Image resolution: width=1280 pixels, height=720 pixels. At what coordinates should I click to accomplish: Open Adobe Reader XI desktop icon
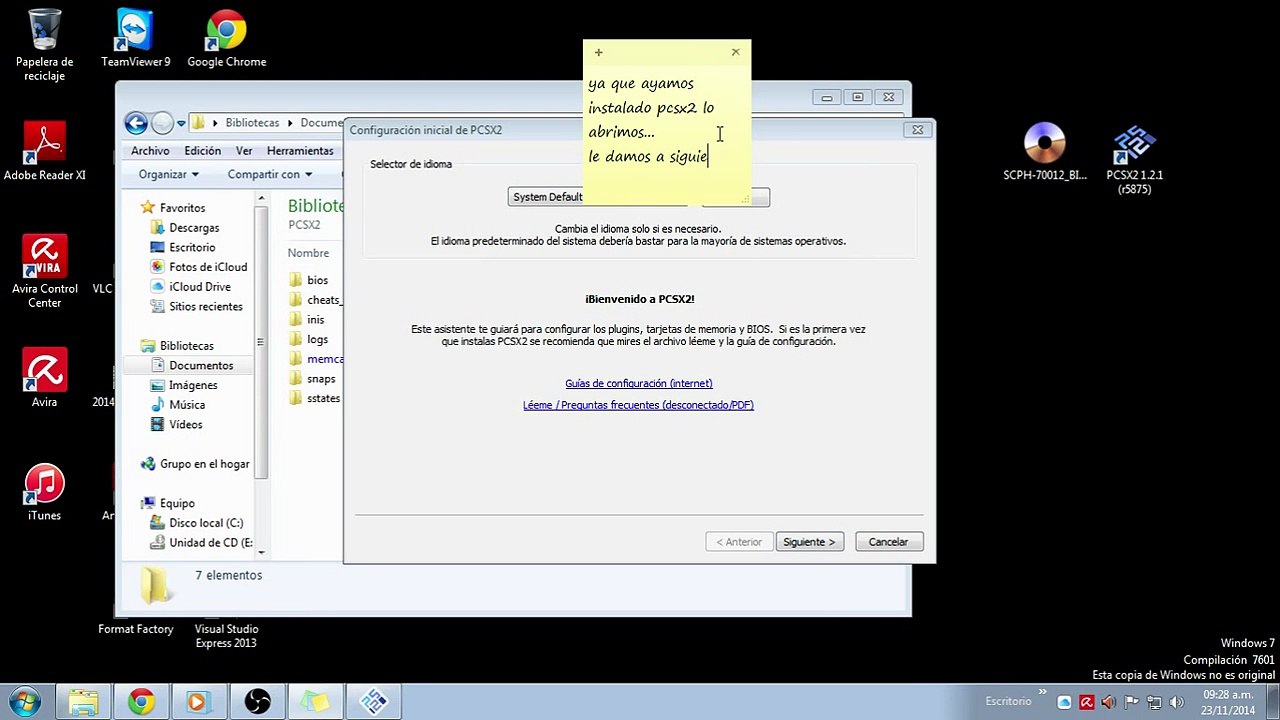[45, 151]
